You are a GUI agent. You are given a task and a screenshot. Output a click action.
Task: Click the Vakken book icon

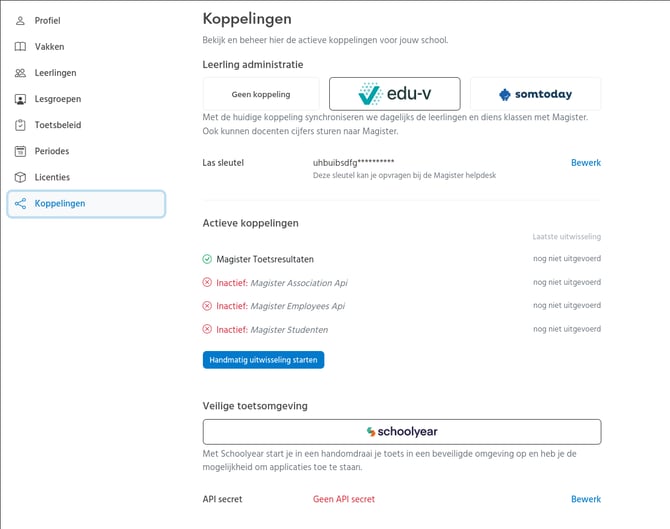tap(21, 46)
